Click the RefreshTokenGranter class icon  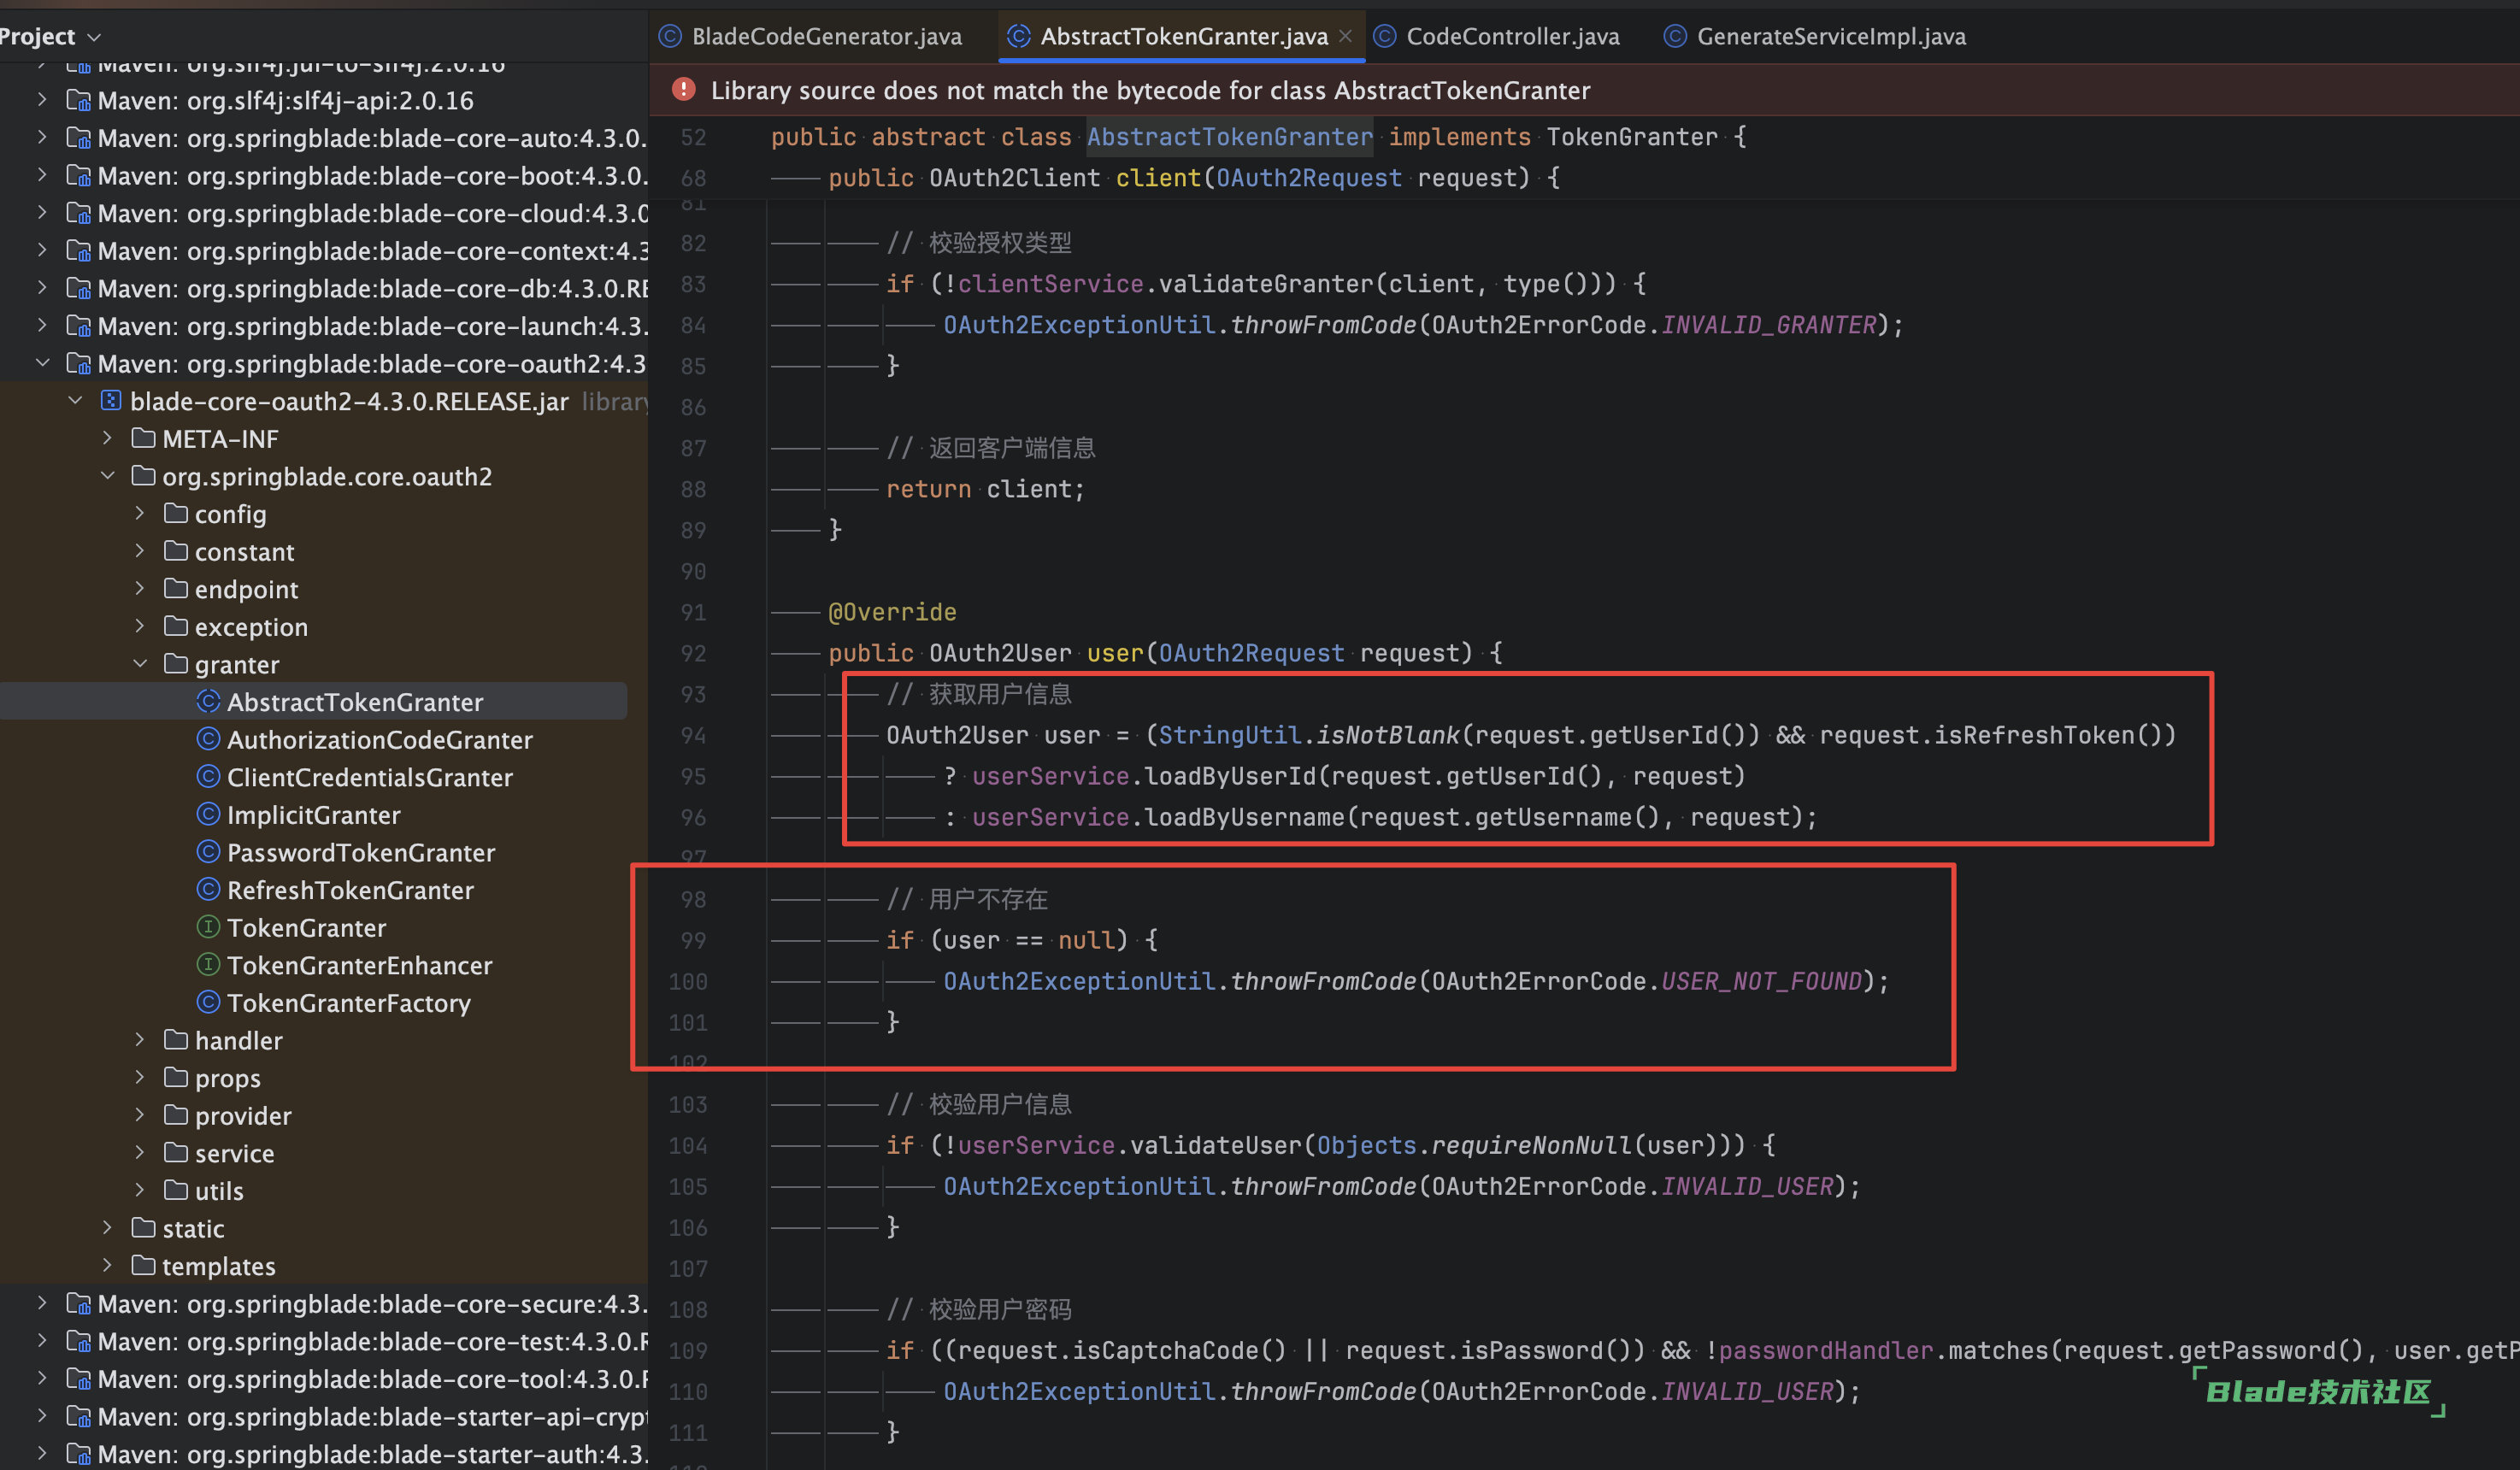pos(208,890)
